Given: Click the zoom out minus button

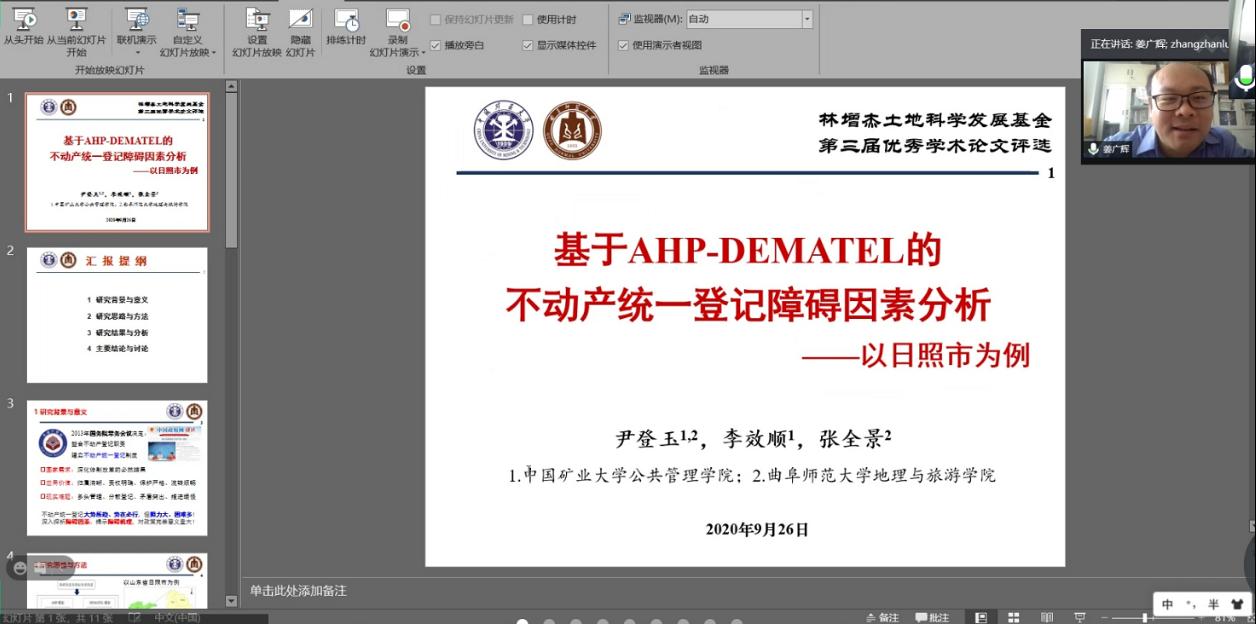Looking at the screenshot, I should pos(1106,618).
